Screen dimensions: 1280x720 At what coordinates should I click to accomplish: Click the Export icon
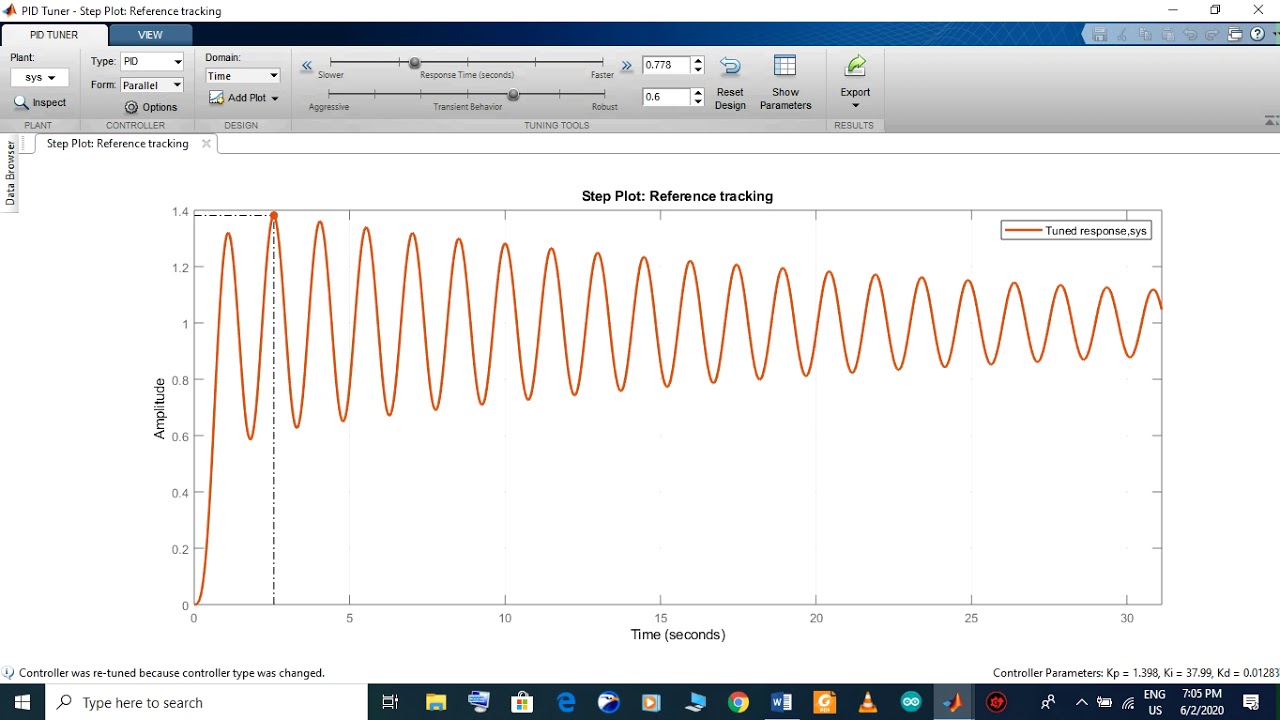(x=855, y=66)
